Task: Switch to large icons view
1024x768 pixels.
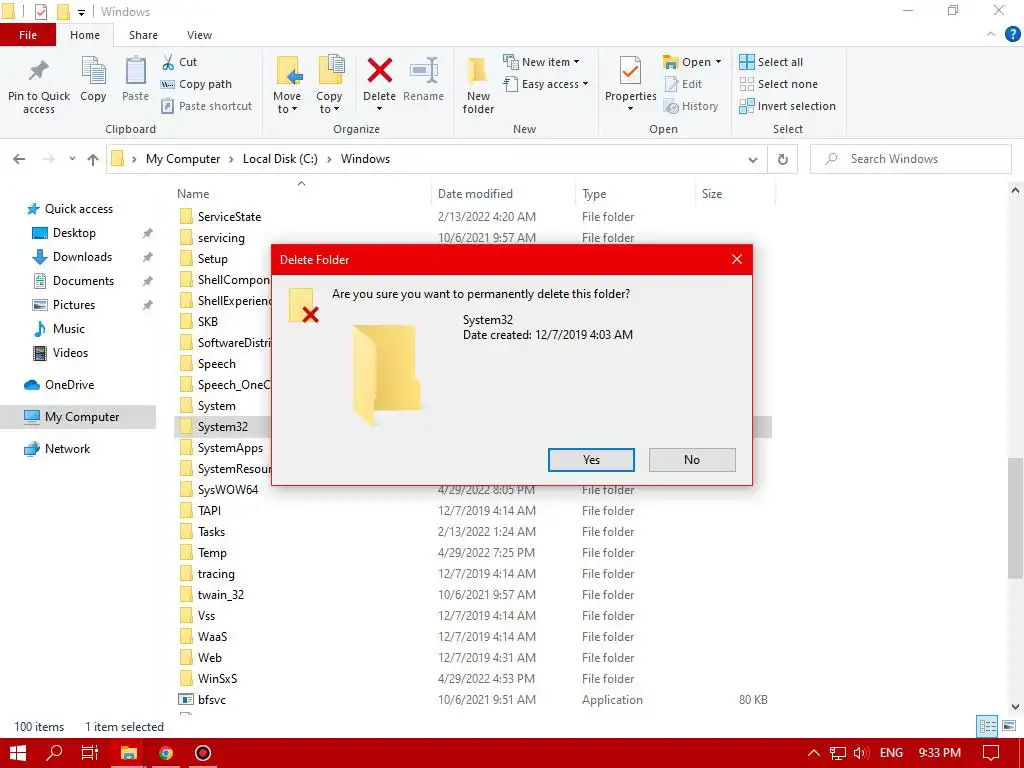Action: 1009,726
